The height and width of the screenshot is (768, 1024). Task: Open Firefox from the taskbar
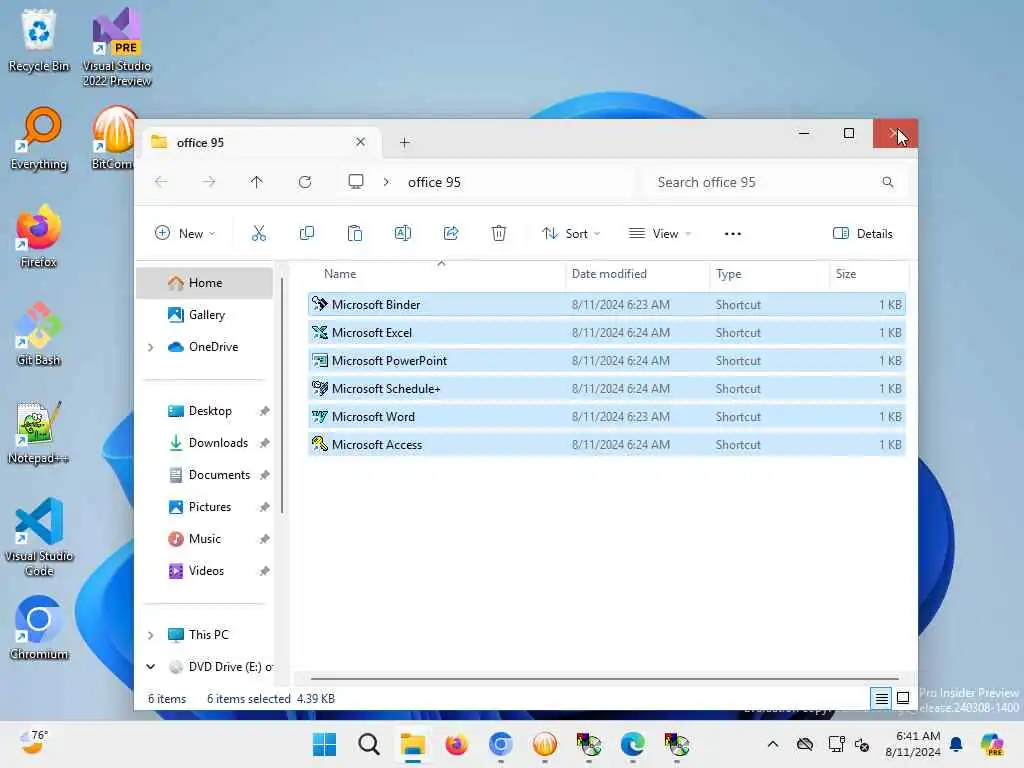point(456,744)
